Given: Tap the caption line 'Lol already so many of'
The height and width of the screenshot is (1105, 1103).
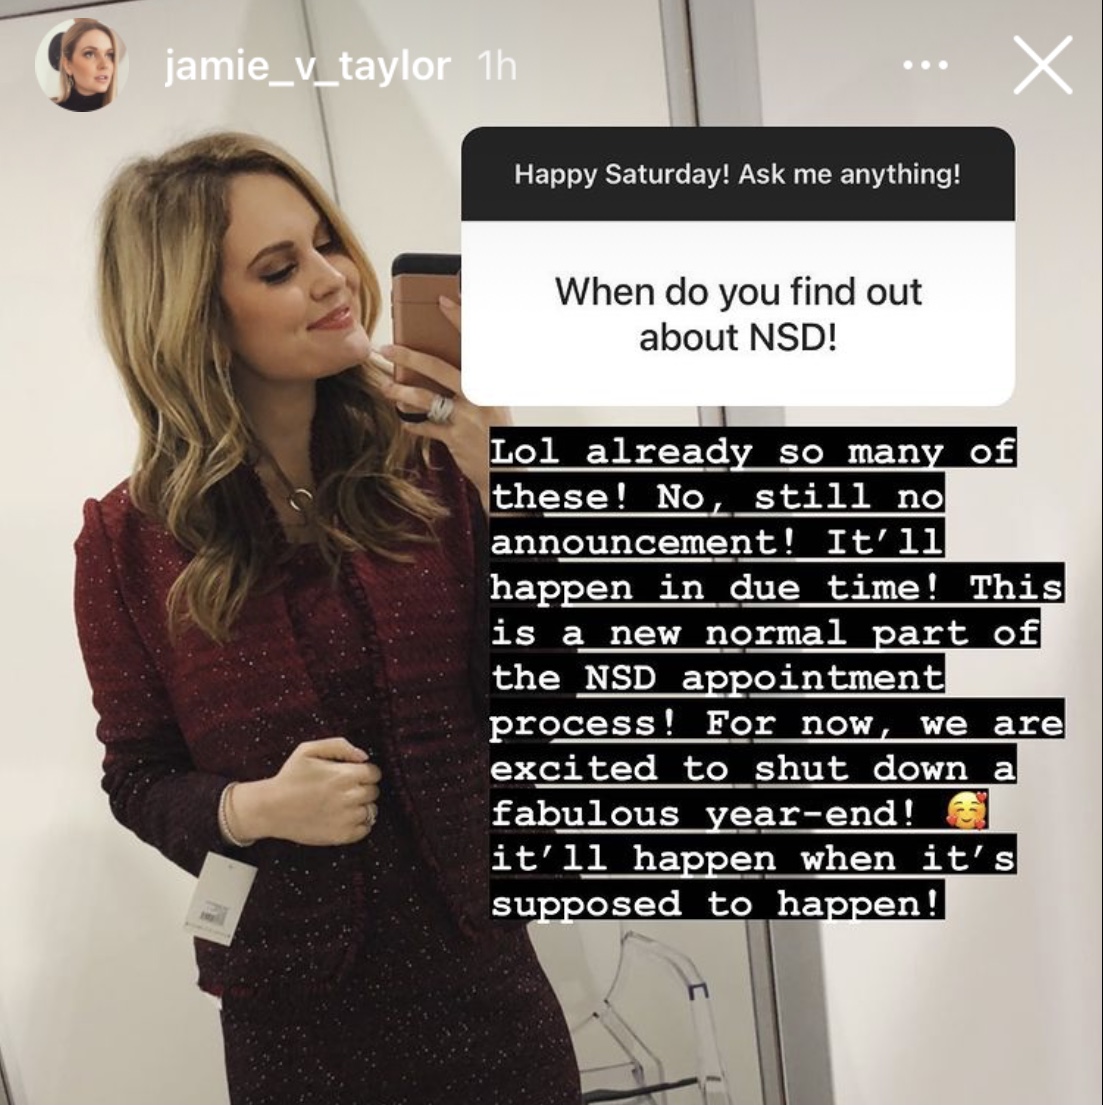Looking at the screenshot, I should 753,450.
